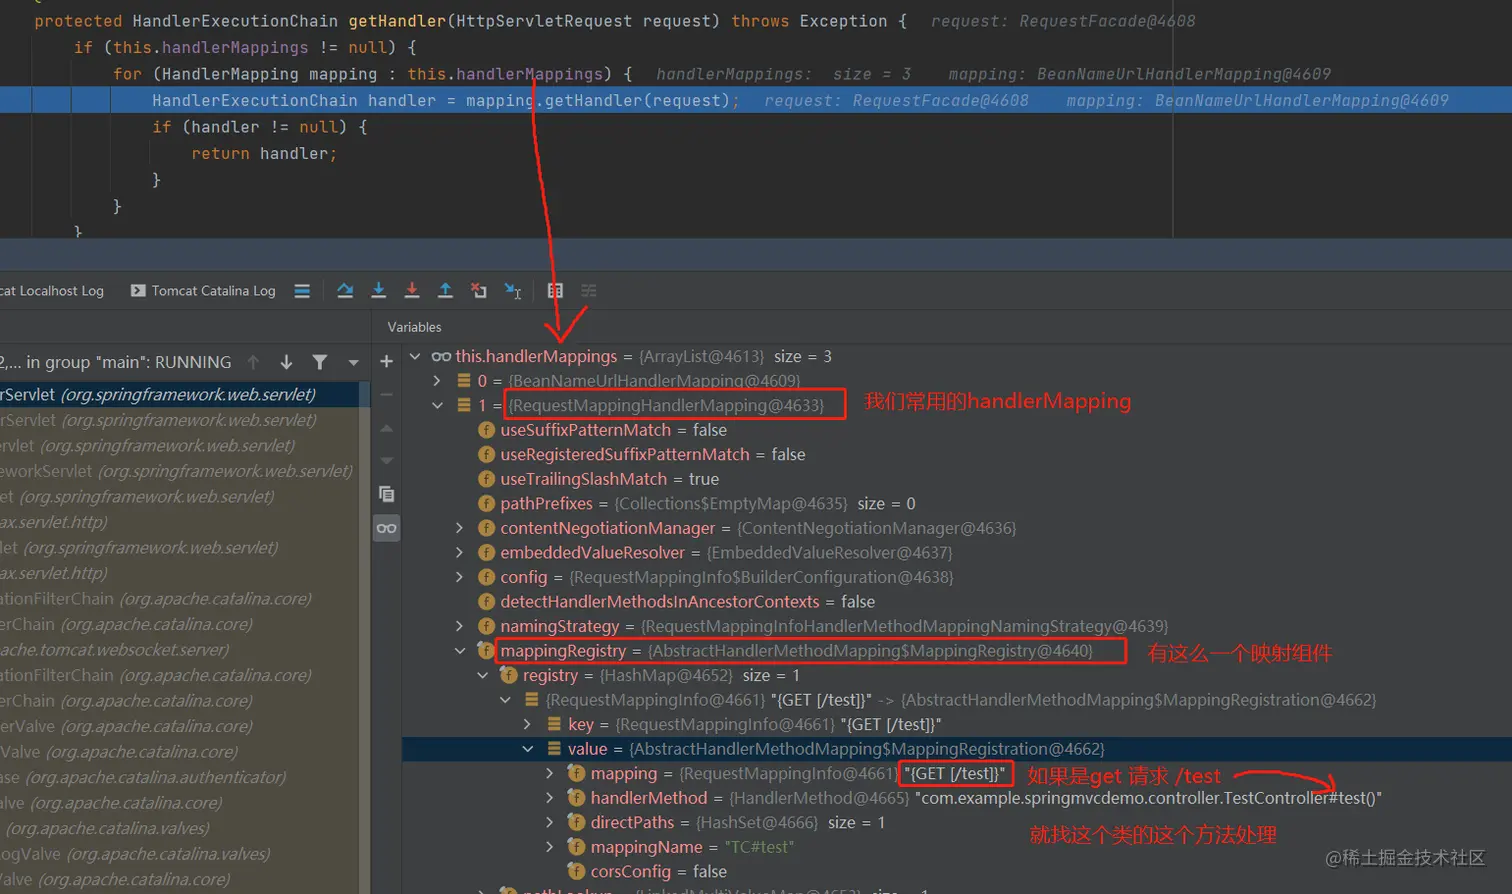
Task: Select Force Step Into (red arrow) icon
Action: pyautogui.click(x=412, y=290)
